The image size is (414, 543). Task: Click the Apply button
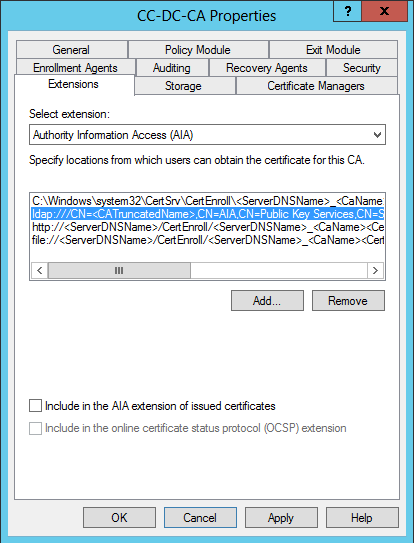click(x=281, y=518)
